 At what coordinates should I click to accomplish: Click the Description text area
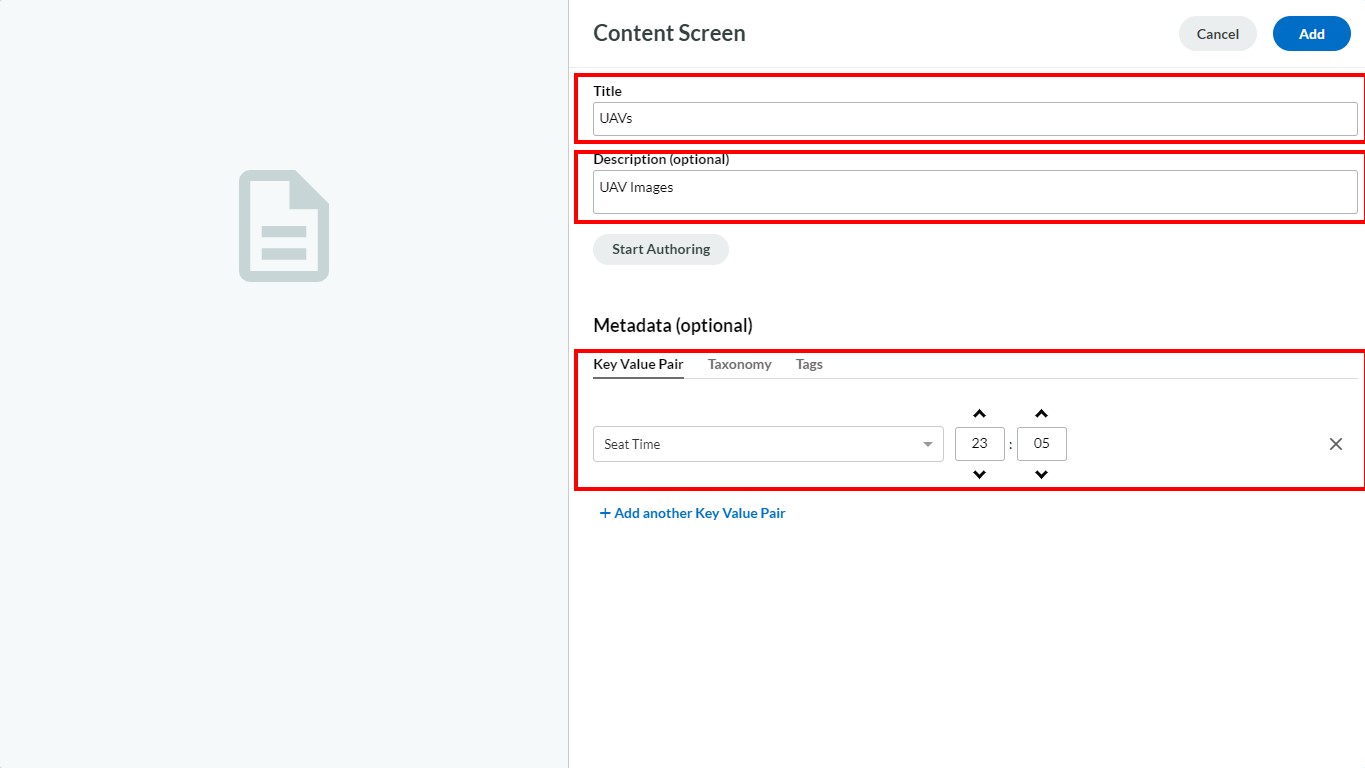tap(975, 192)
